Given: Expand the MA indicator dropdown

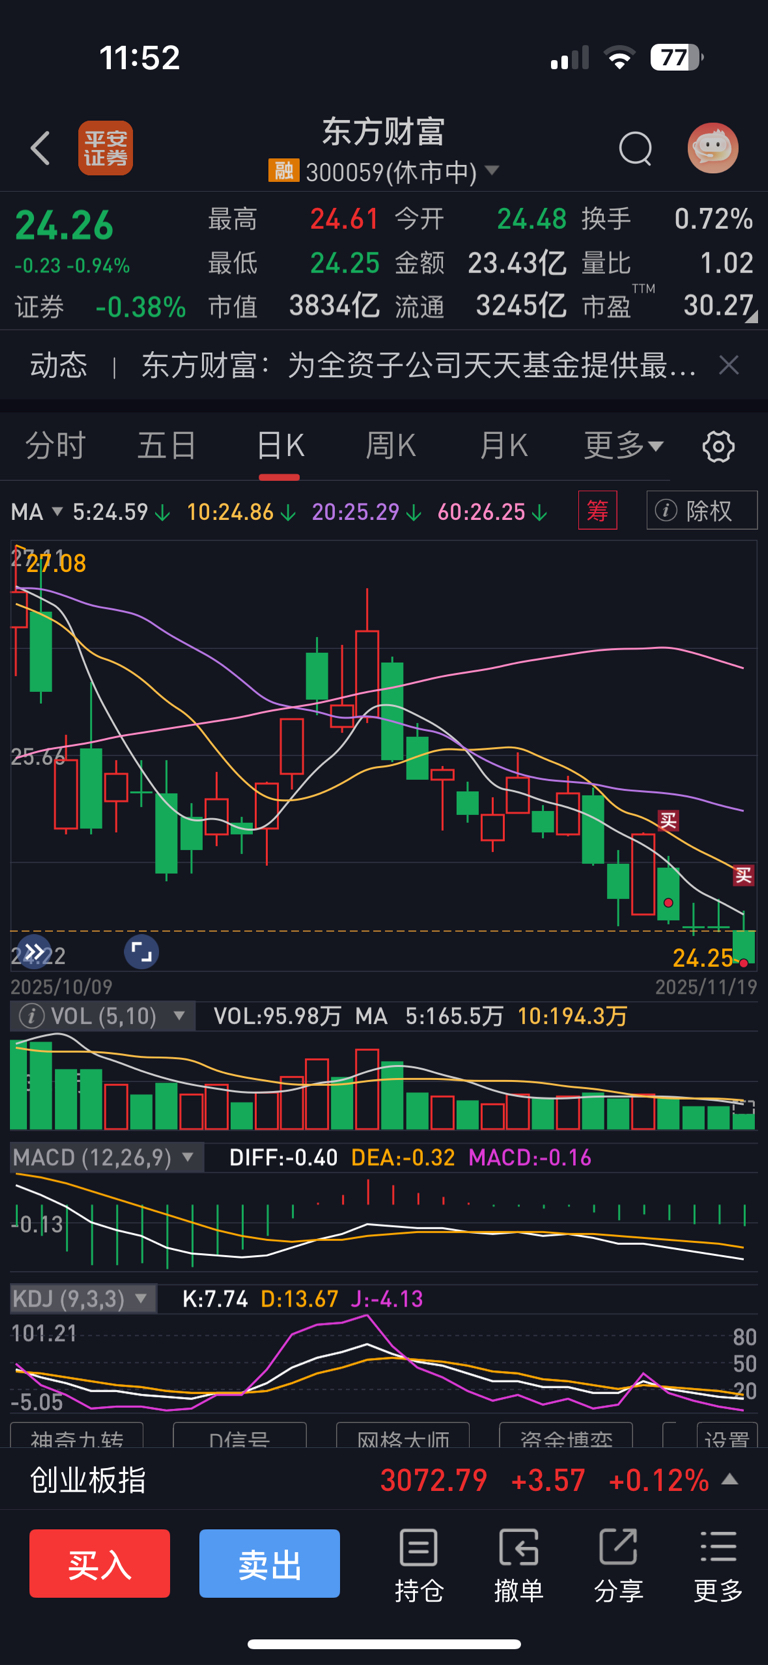Looking at the screenshot, I should pos(36,512).
